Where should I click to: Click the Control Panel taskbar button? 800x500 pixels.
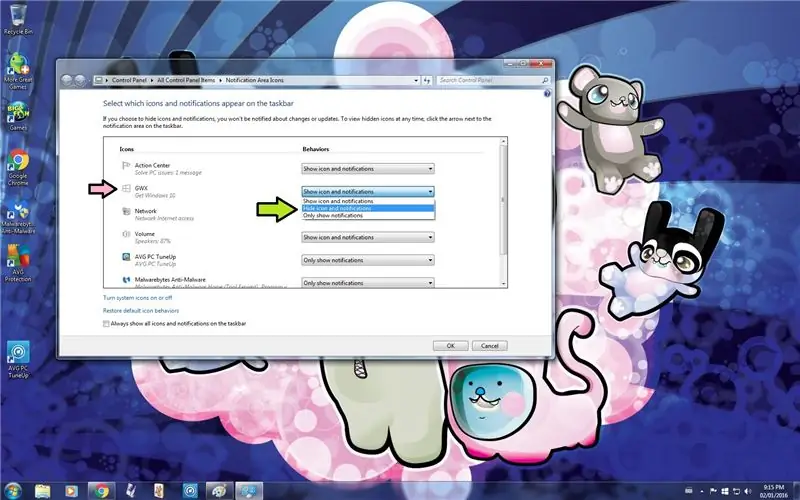click(x=249, y=491)
